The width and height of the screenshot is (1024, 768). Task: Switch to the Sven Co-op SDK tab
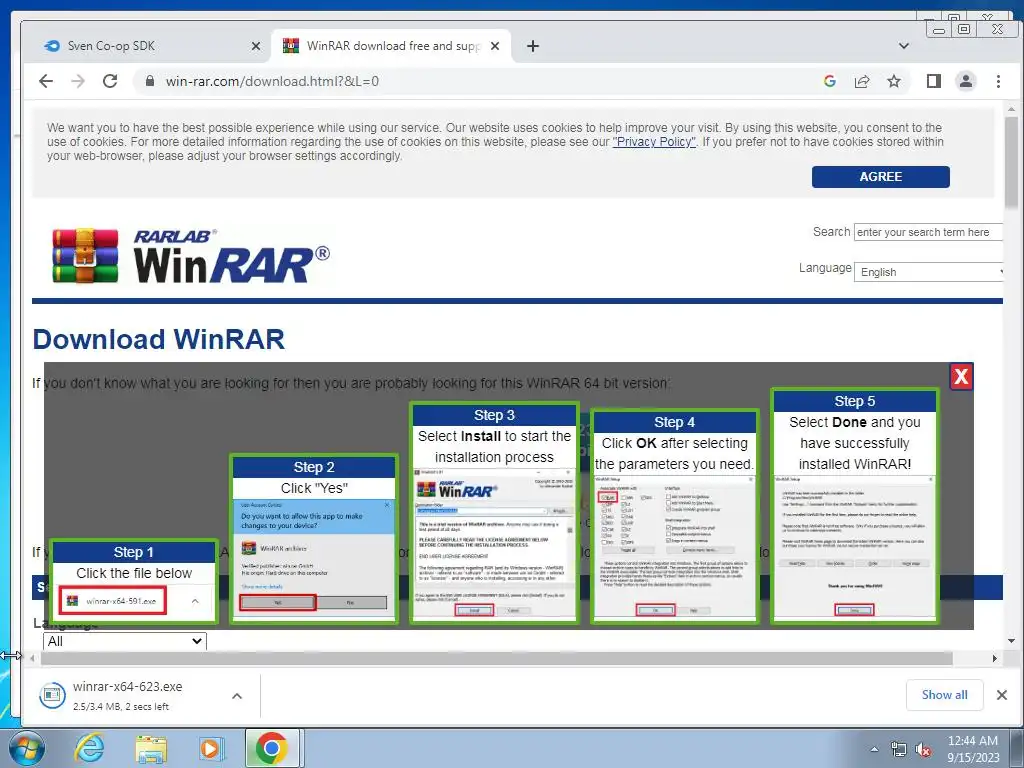click(147, 46)
